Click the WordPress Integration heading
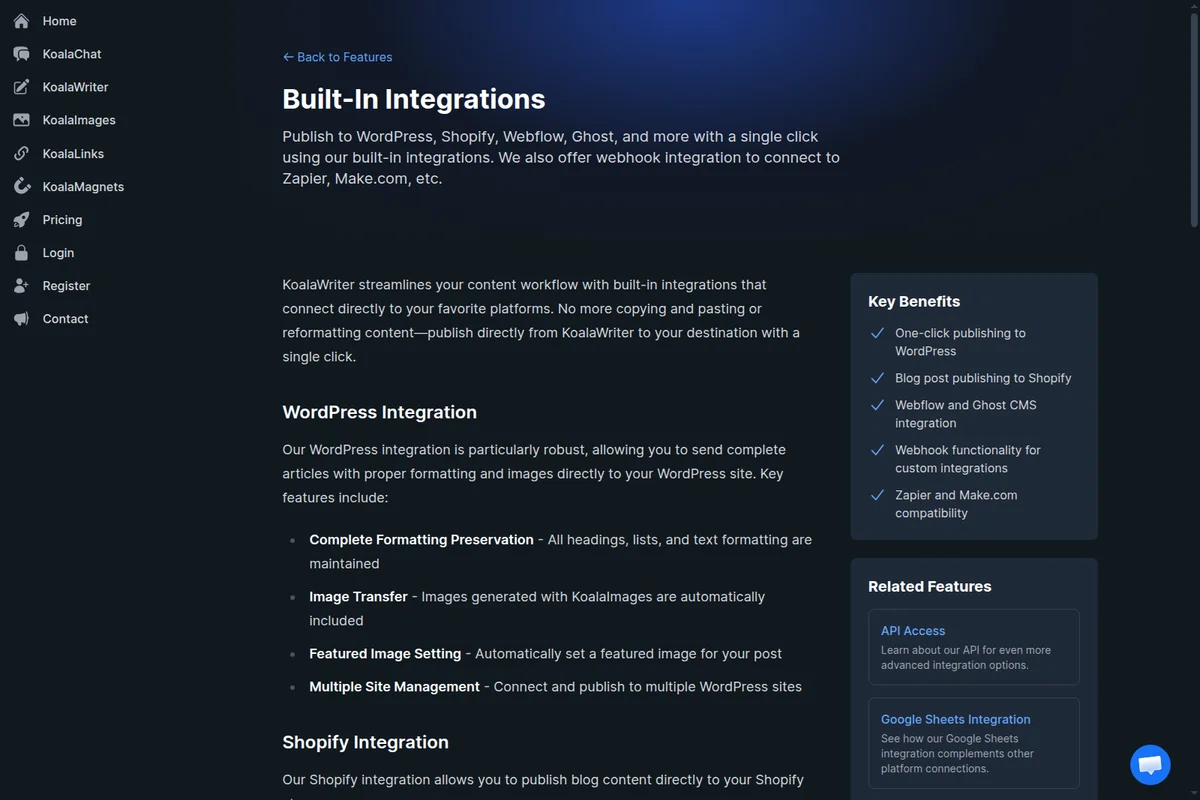This screenshot has width=1200, height=800. click(x=379, y=412)
